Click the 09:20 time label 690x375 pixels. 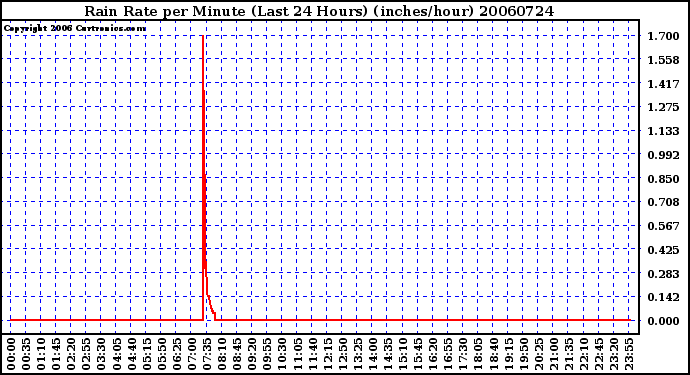pyautogui.click(x=252, y=355)
